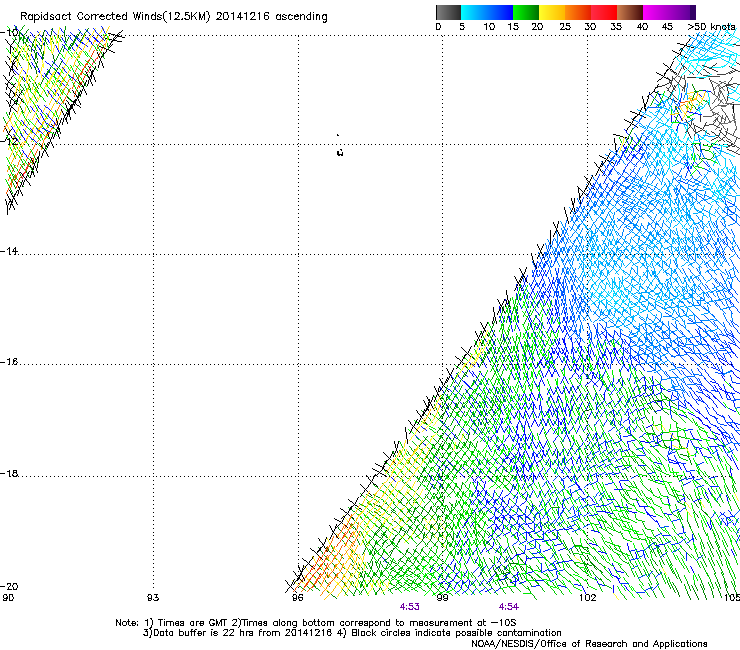This screenshot has width=740, height=650.
Task: Click the purple '4:54' swath time label
Action: (508, 607)
